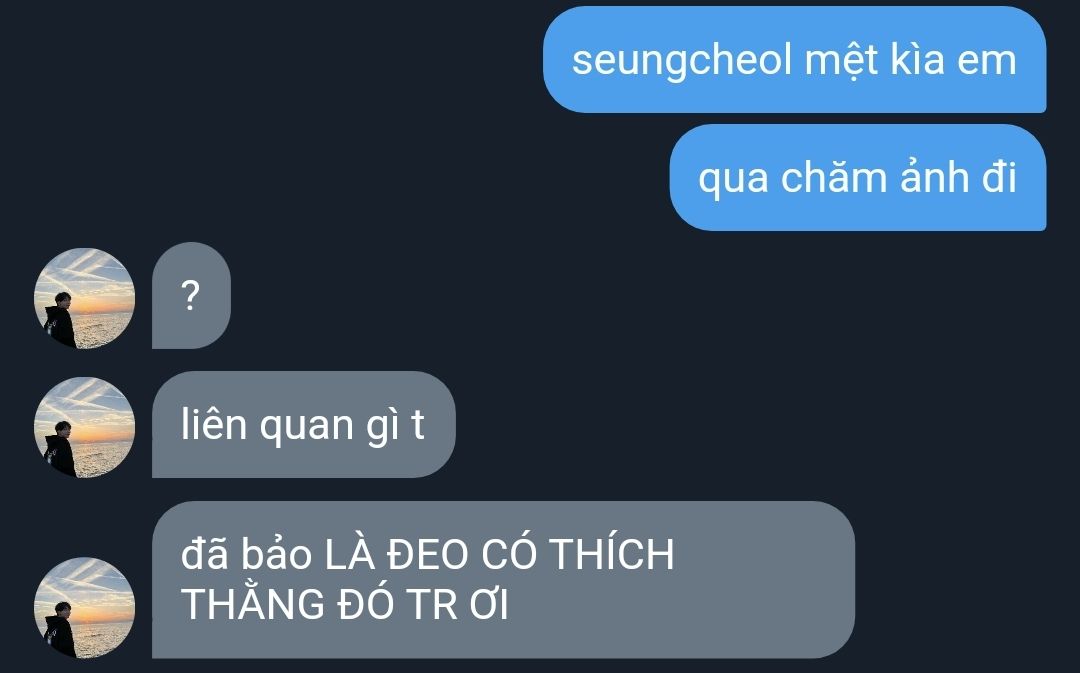The height and width of the screenshot is (673, 1080).
Task: Click the word "quan" in the grey message
Action: click(306, 427)
